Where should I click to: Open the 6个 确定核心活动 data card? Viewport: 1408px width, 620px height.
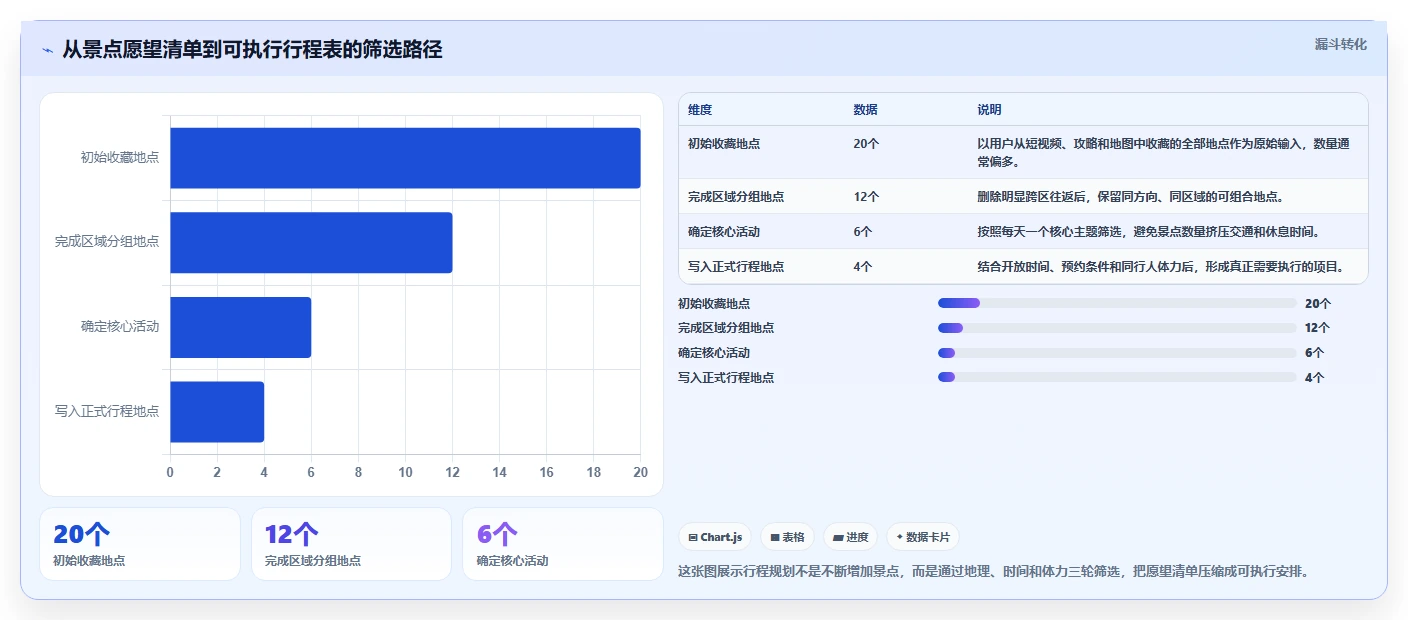coord(563,544)
